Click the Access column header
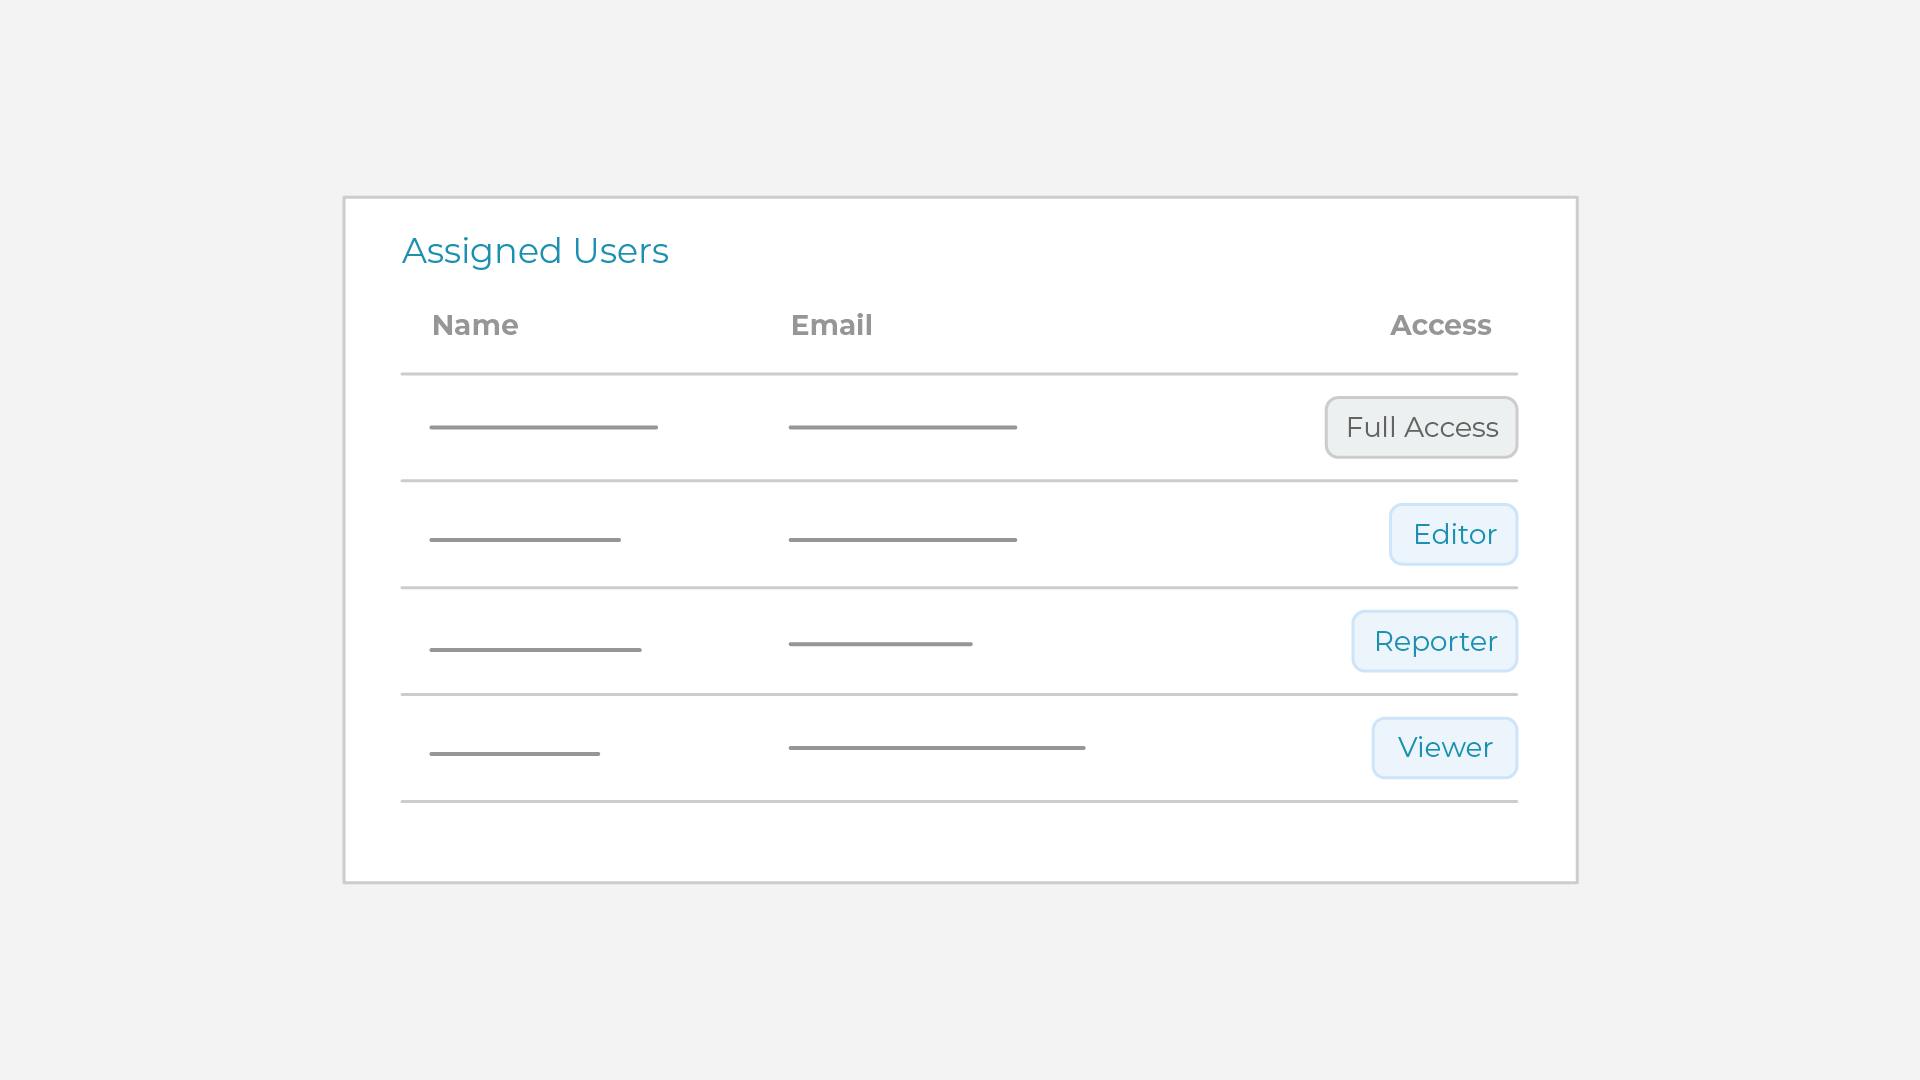Viewport: 1920px width, 1080px height. pyautogui.click(x=1440, y=326)
